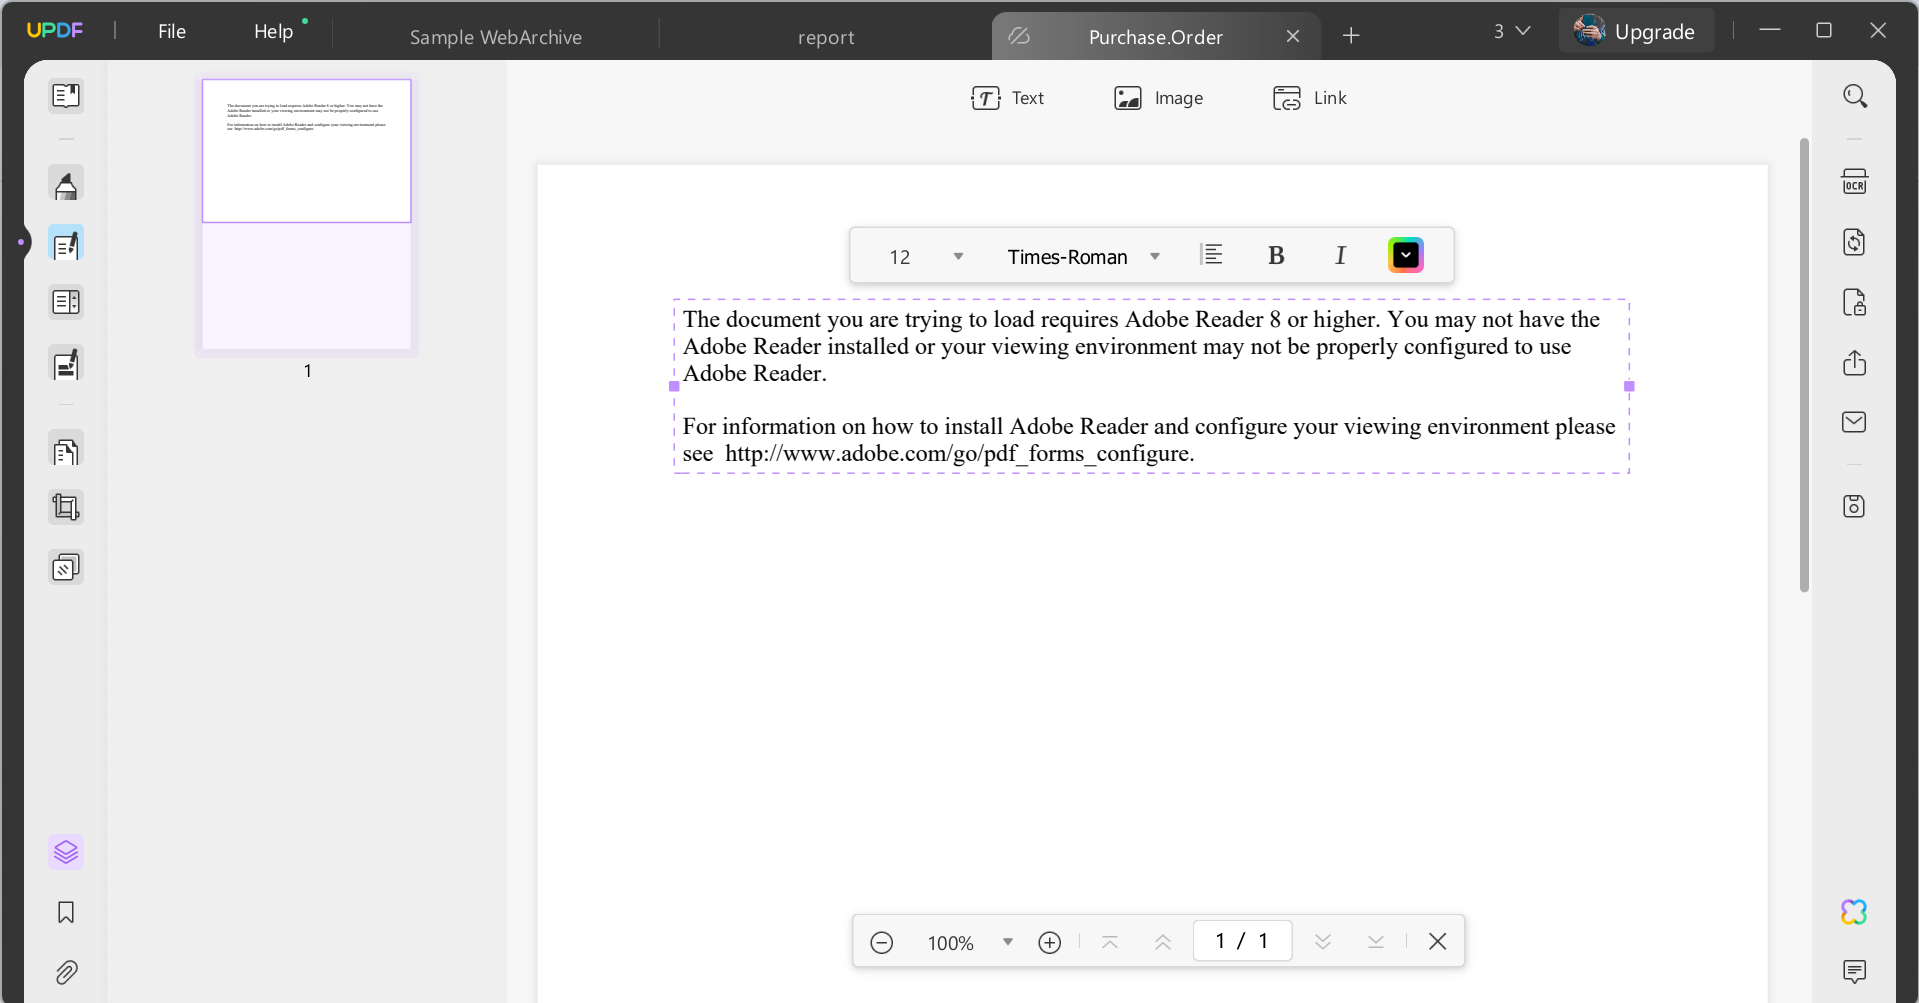Screen dimensions: 1919x1003
Task: Open the text color swatch picker
Action: [1406, 255]
